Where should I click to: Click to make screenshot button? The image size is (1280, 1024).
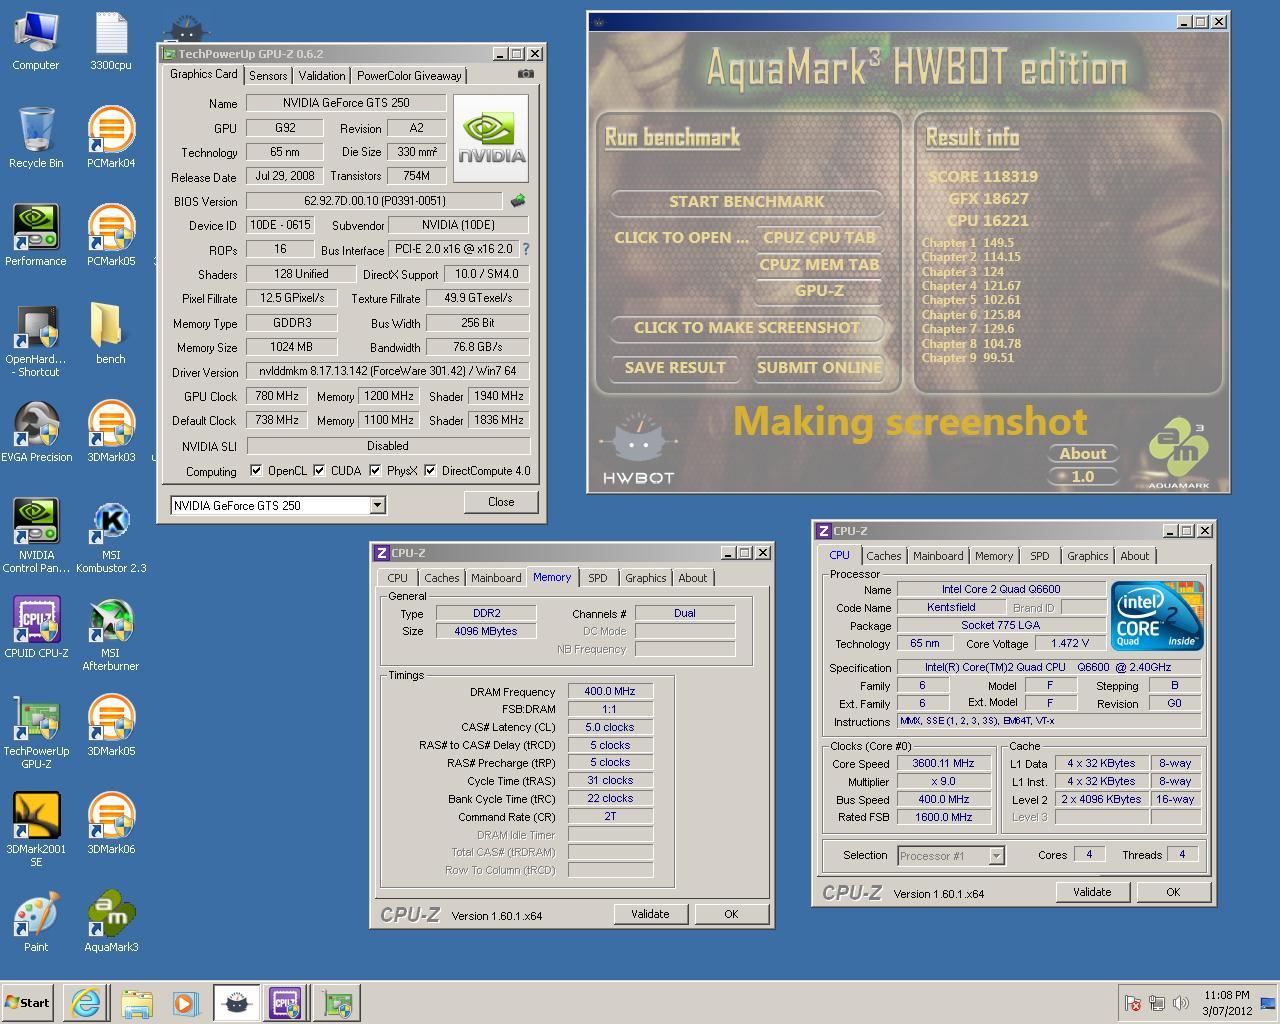click(747, 328)
